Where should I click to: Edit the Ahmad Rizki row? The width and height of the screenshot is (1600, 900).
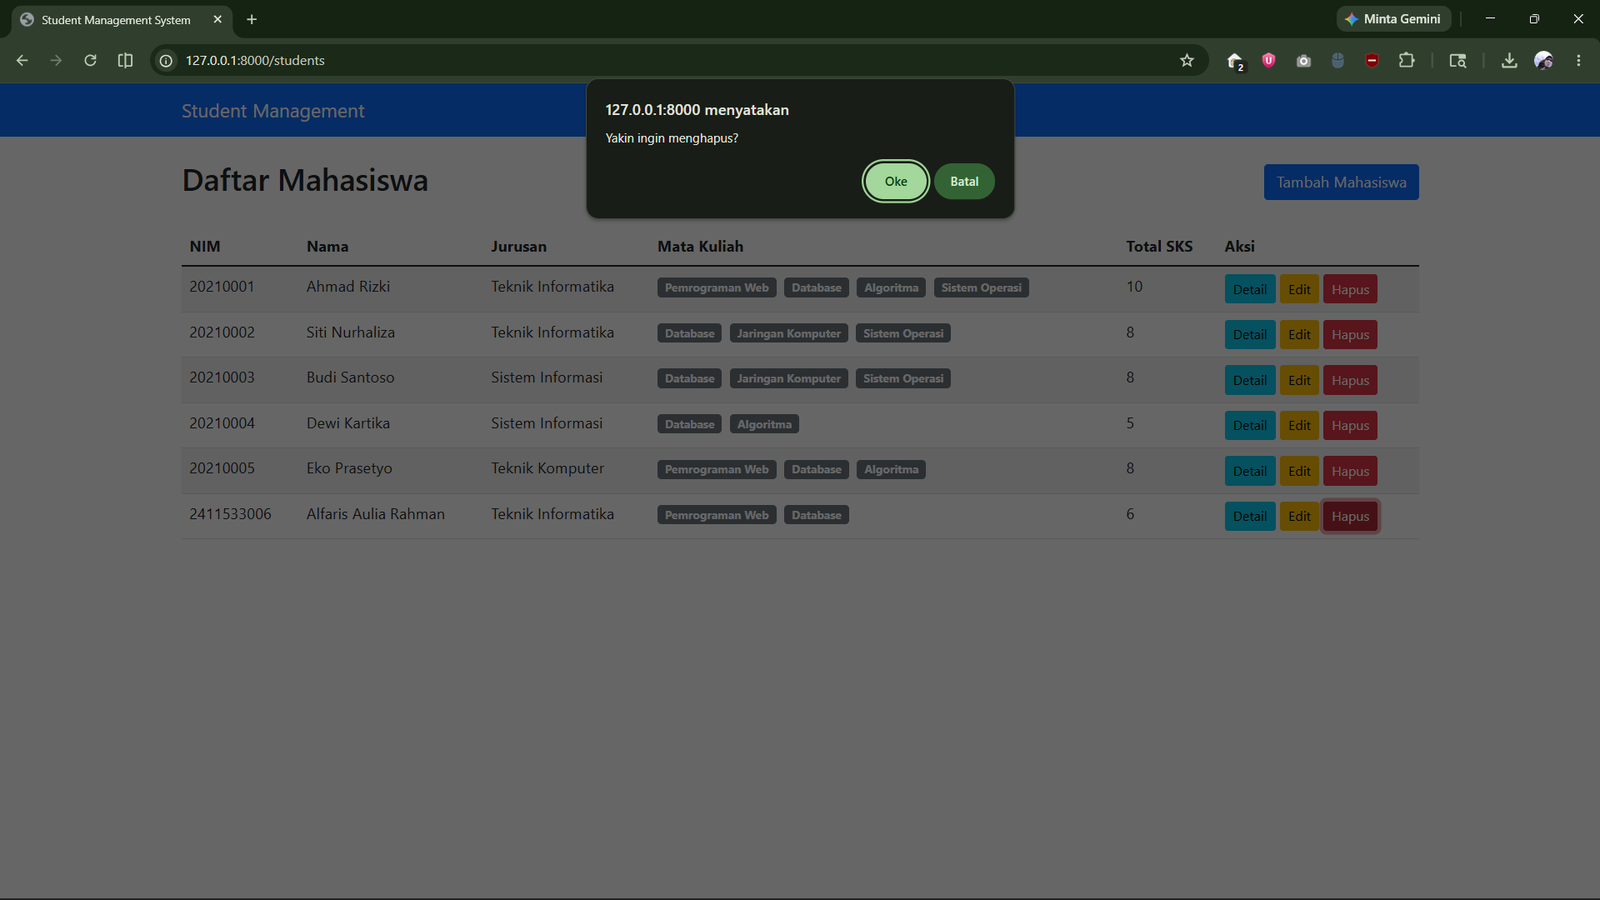[x=1299, y=289]
